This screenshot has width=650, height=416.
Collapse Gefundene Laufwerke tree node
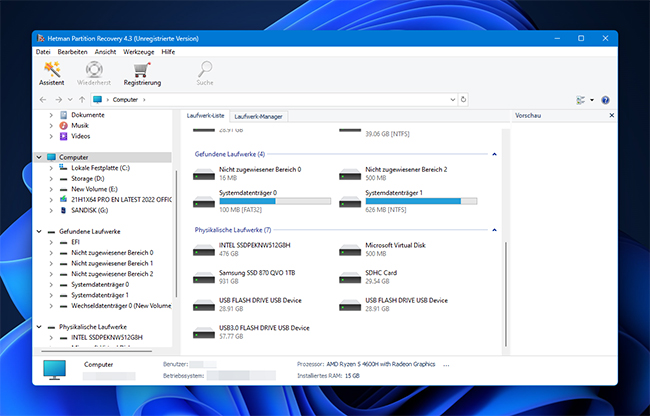pyautogui.click(x=39, y=232)
